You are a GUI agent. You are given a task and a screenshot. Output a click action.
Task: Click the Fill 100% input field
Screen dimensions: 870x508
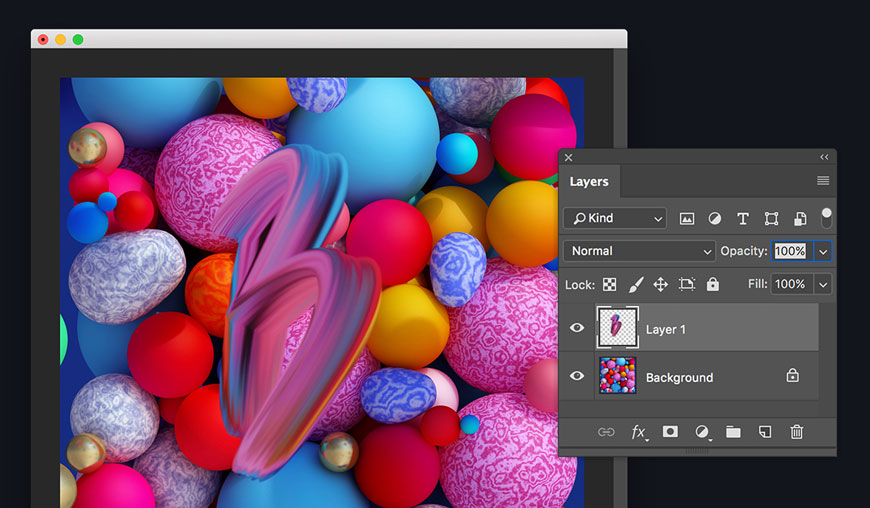point(792,285)
